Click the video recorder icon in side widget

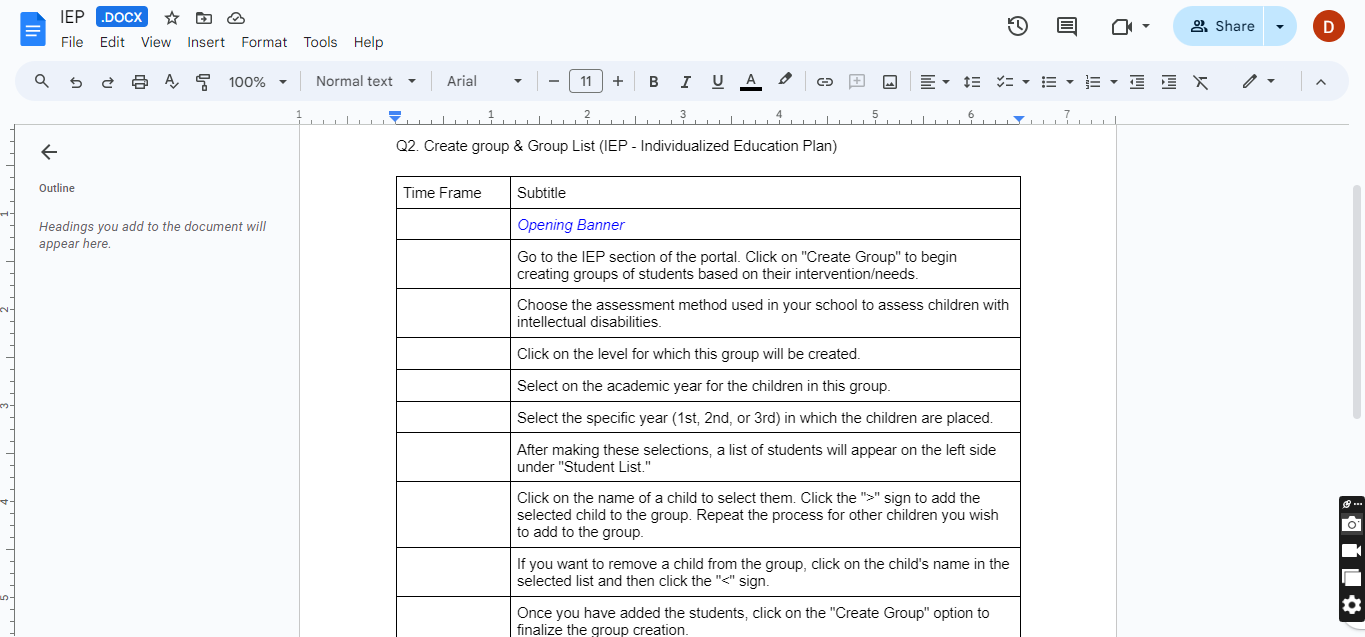[x=1352, y=551]
